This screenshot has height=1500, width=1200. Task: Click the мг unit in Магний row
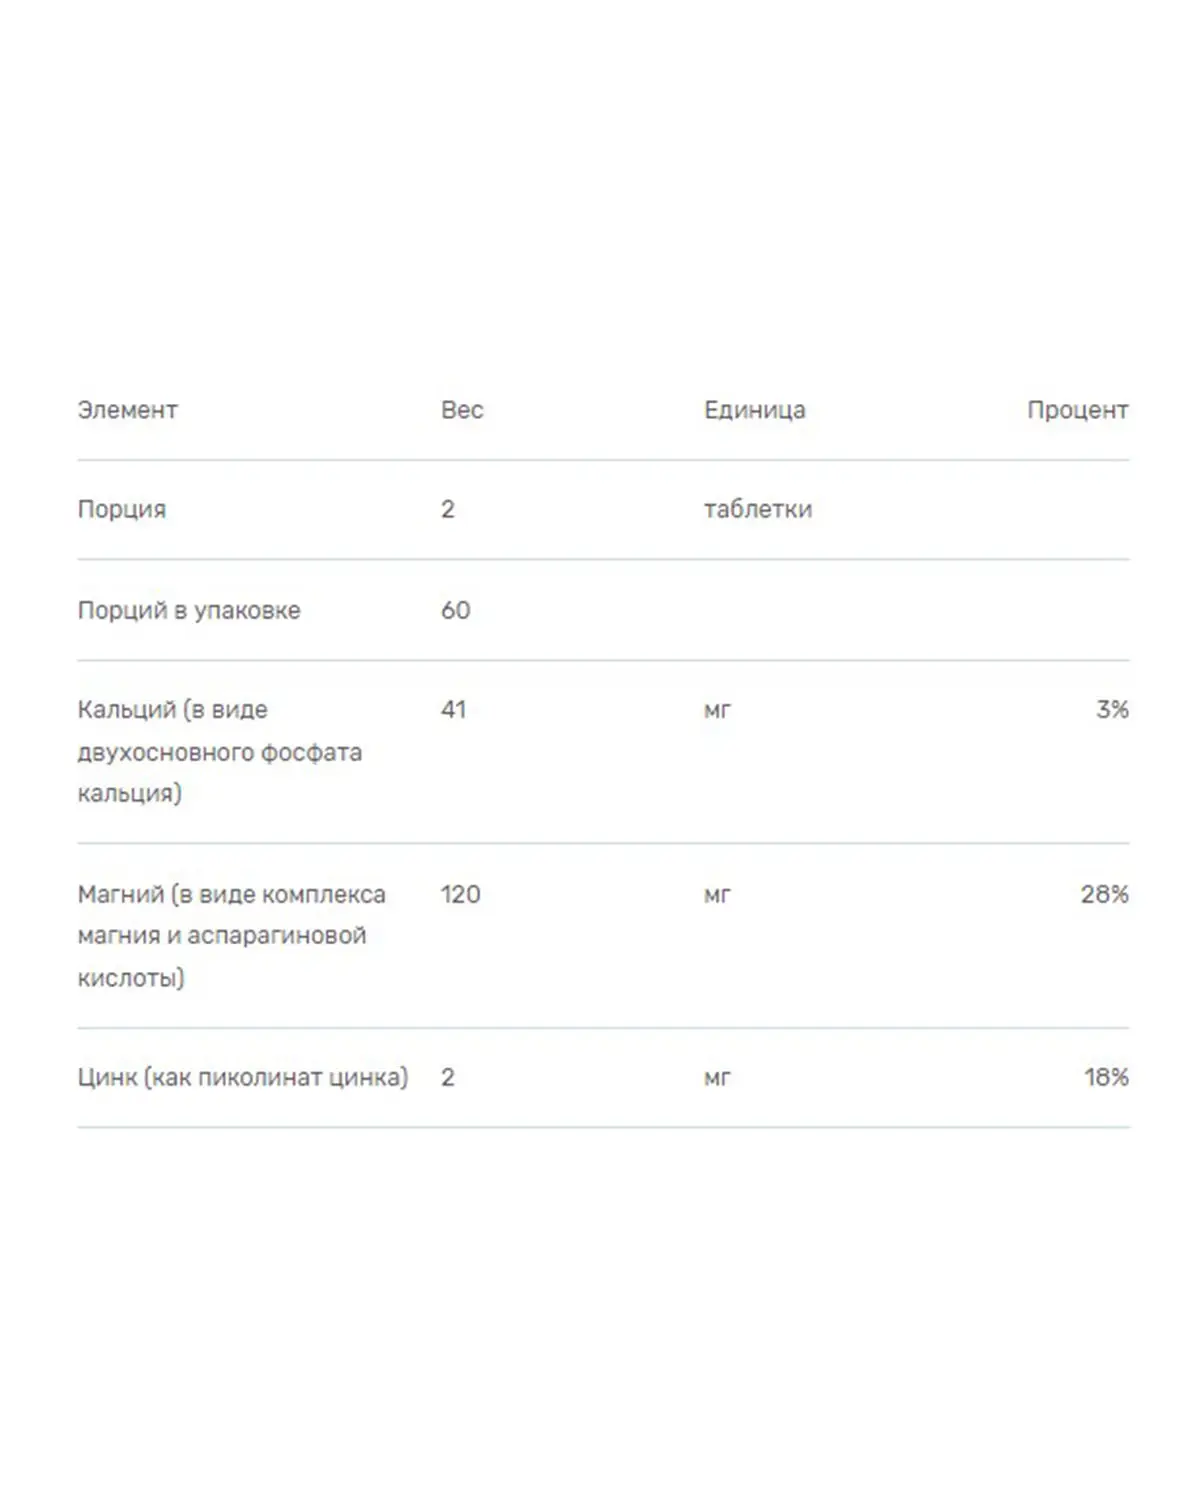click(x=717, y=895)
